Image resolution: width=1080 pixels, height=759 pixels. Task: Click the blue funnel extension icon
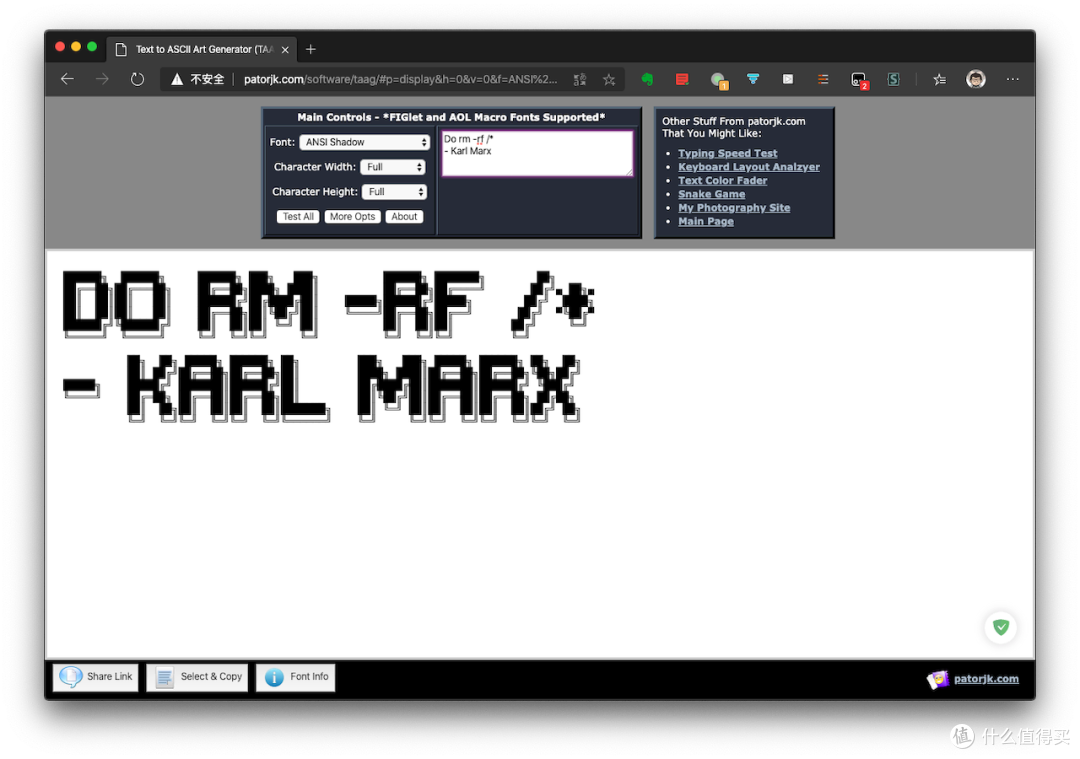point(753,79)
